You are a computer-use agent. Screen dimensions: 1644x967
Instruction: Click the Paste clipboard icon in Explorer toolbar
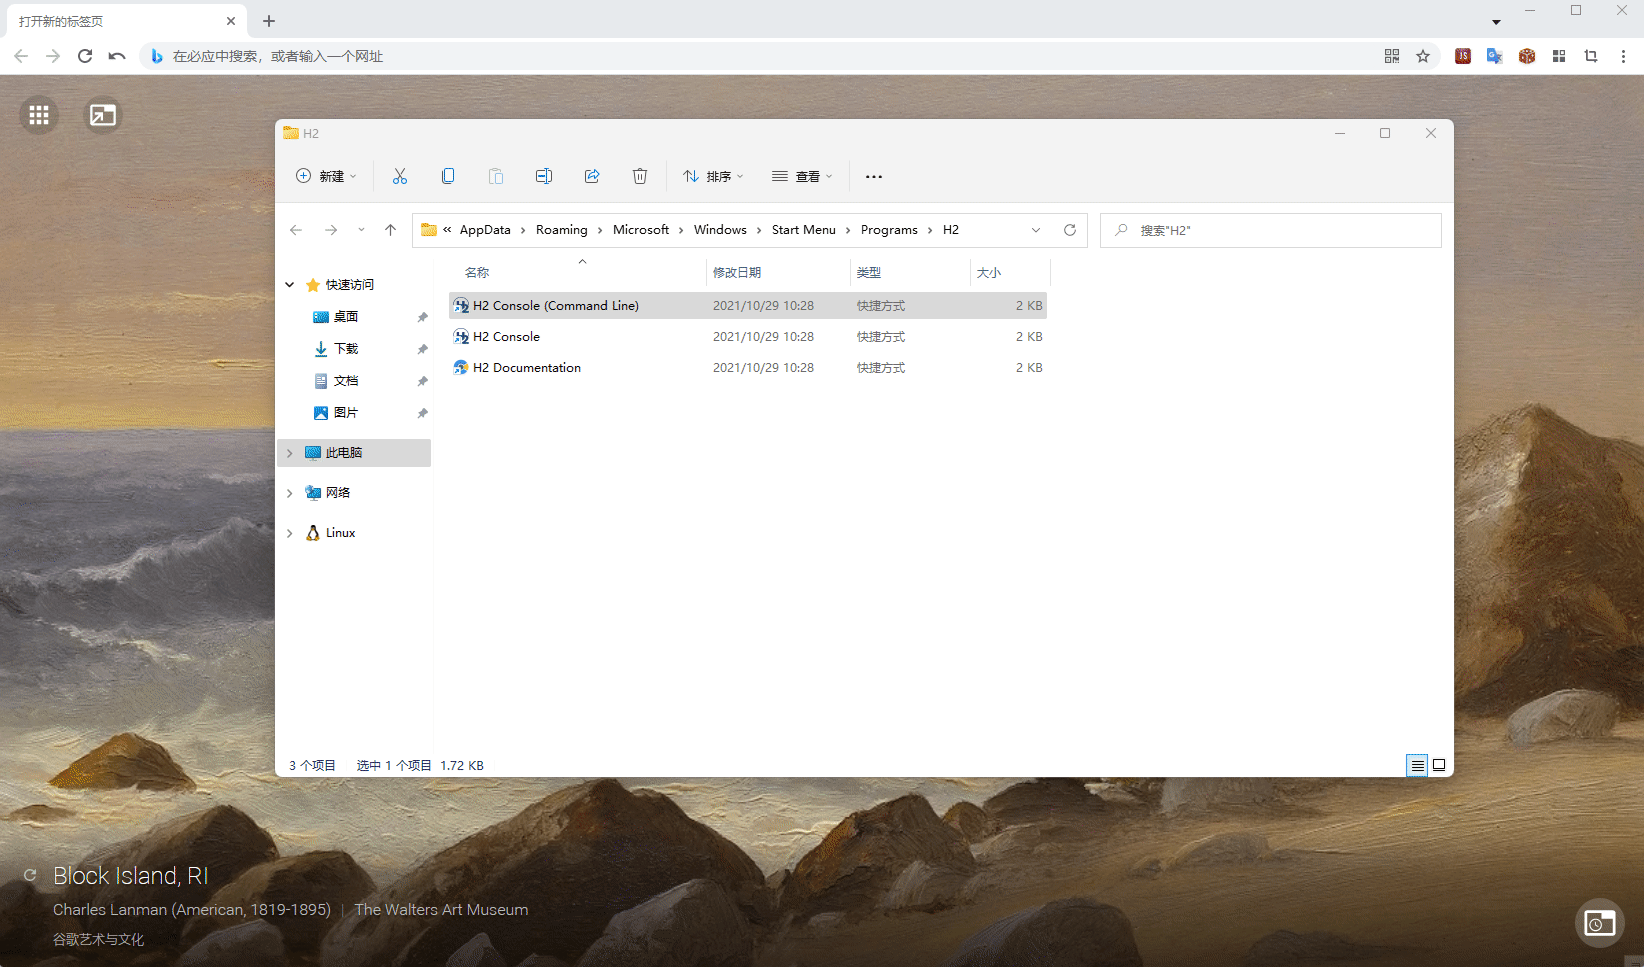(x=496, y=176)
